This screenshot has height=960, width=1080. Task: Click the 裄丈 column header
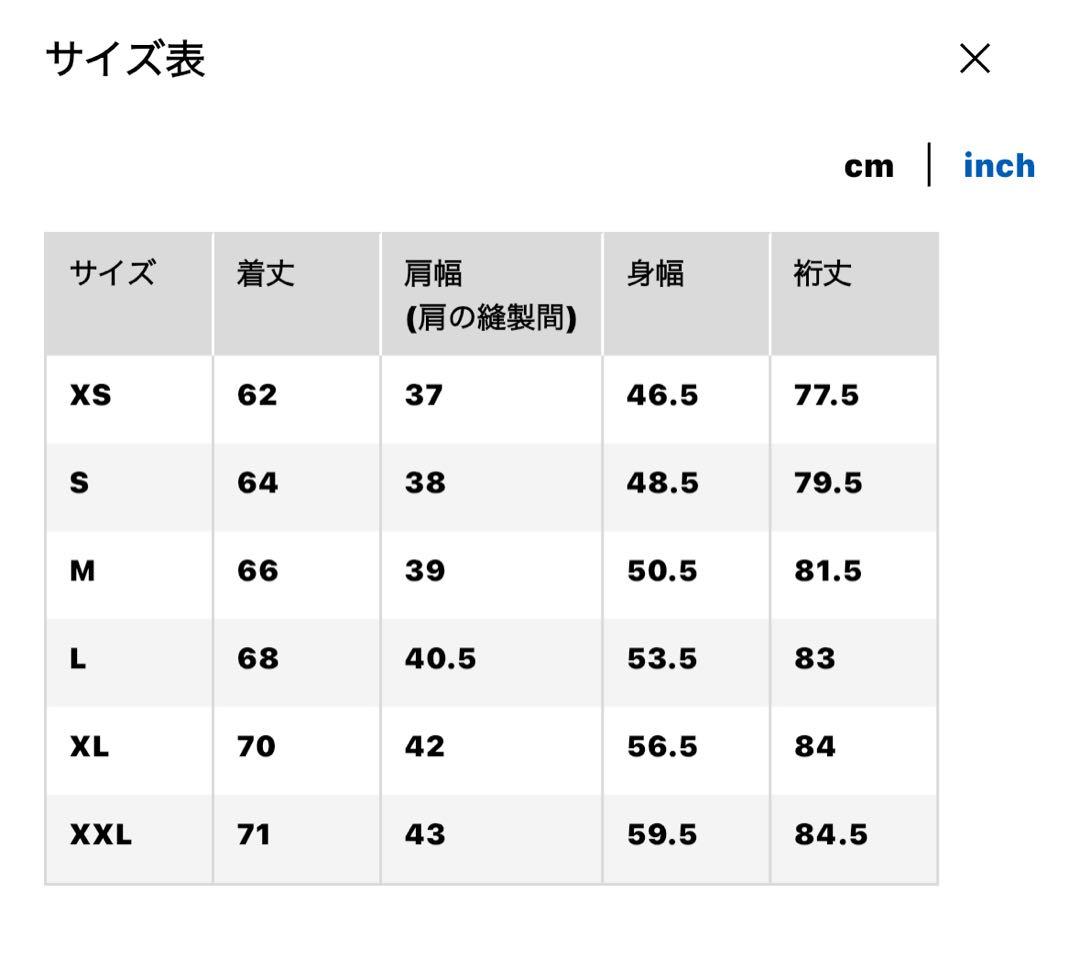click(823, 274)
